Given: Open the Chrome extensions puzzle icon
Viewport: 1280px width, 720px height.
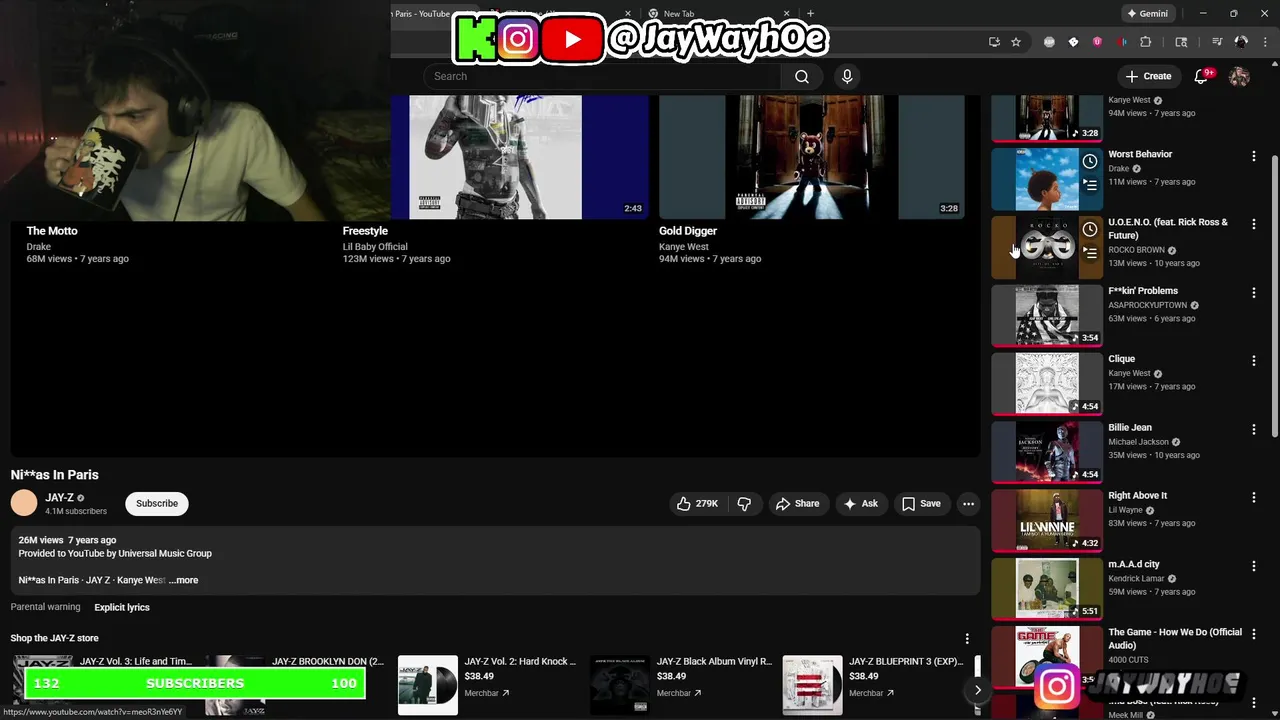Looking at the screenshot, I should point(1146,42).
